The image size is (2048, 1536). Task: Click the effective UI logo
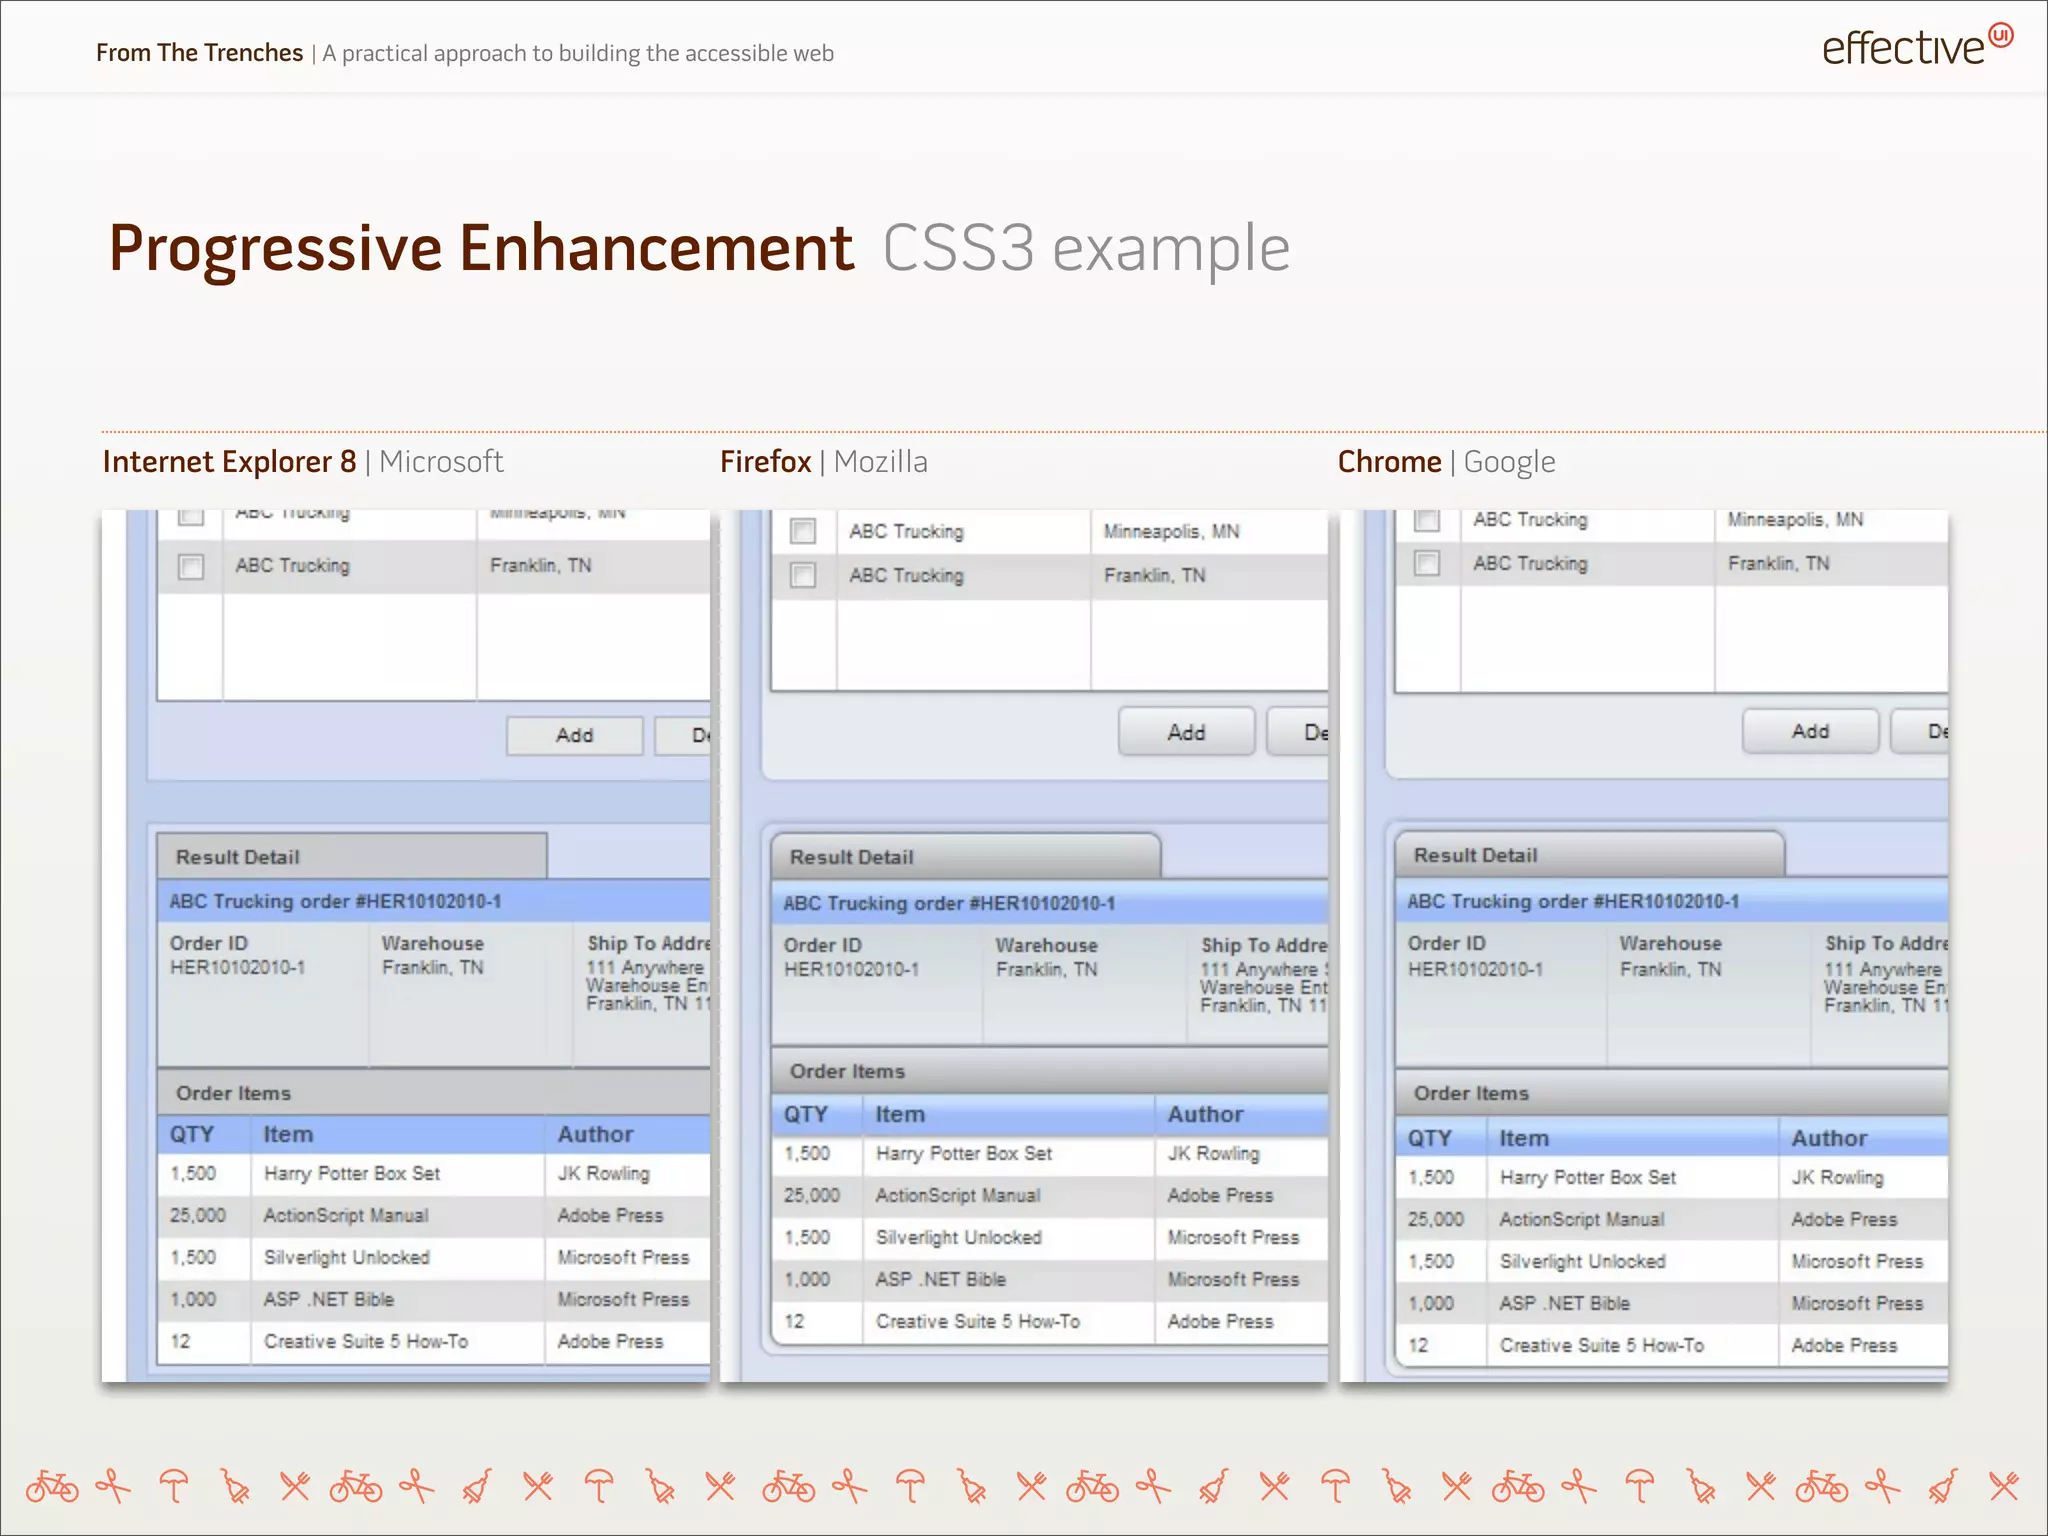[x=1916, y=46]
